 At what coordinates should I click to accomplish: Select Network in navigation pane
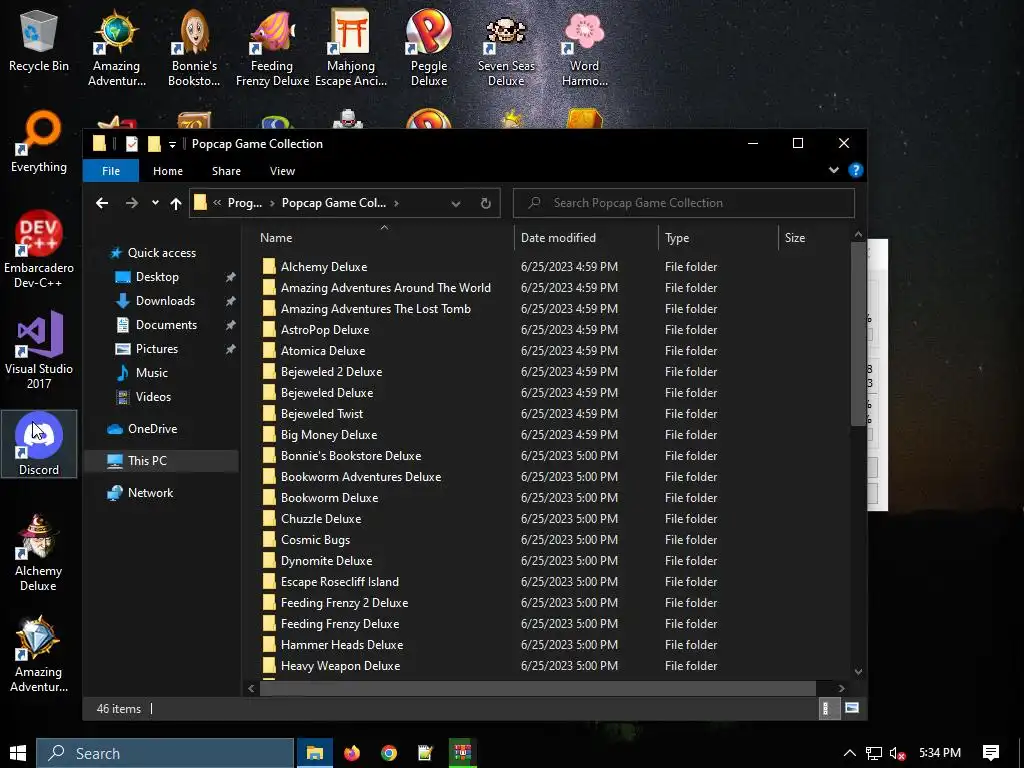tap(150, 493)
